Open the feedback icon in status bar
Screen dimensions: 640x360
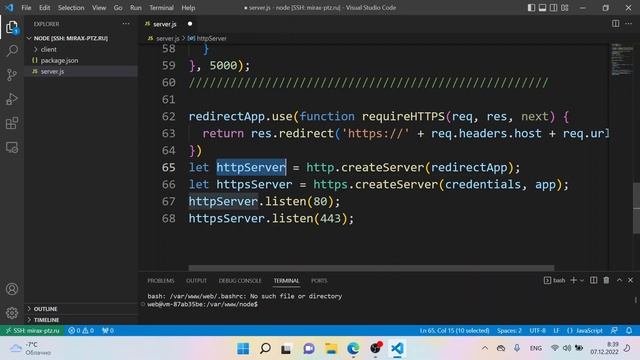614,331
